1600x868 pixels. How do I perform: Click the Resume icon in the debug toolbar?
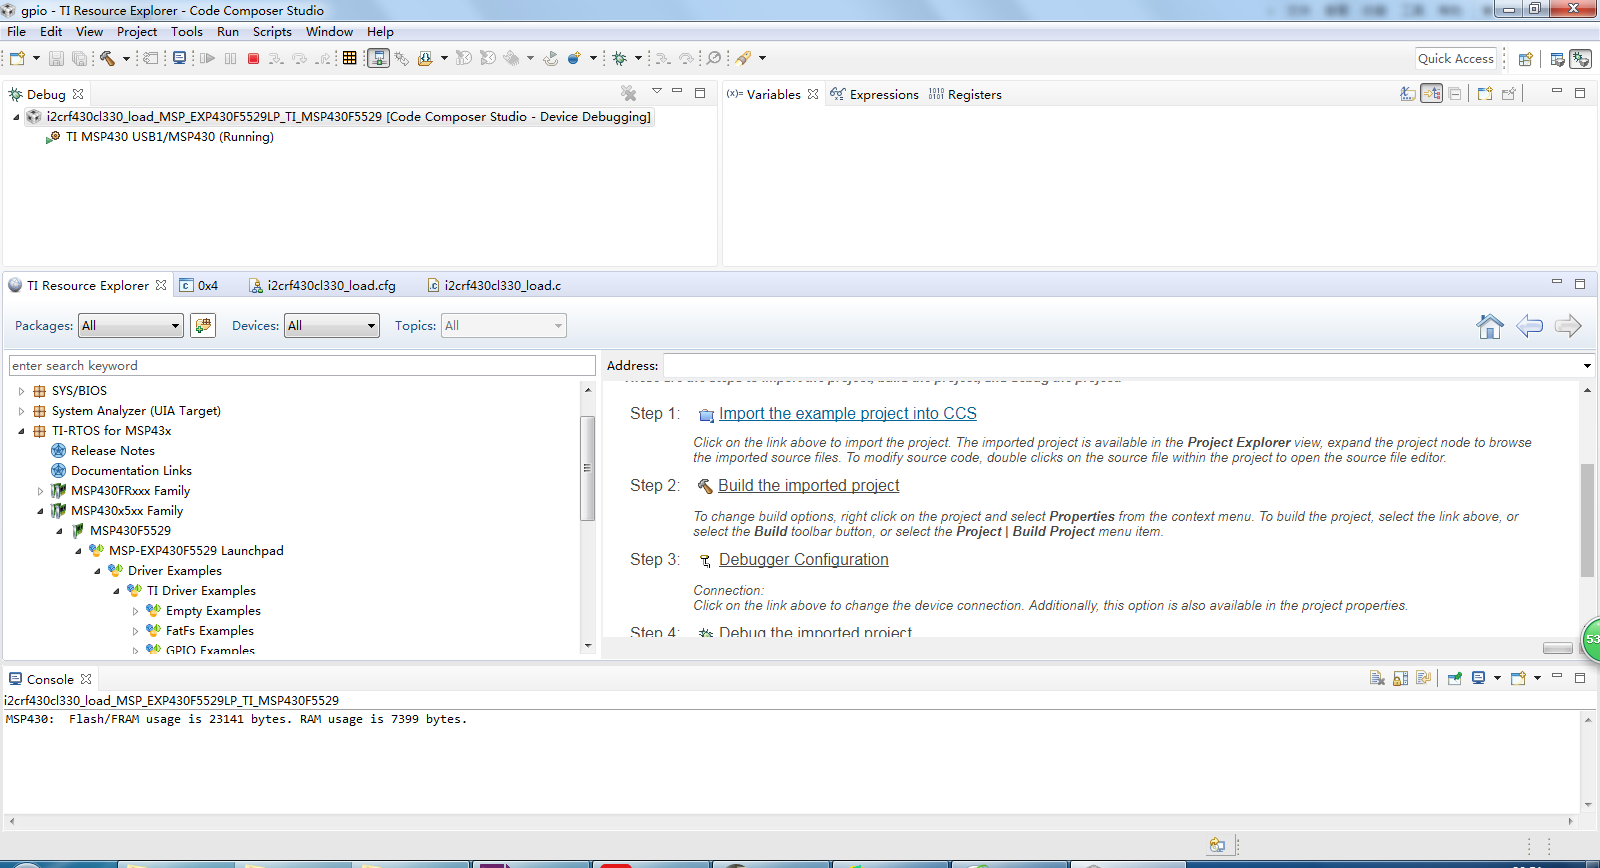pyautogui.click(x=207, y=59)
